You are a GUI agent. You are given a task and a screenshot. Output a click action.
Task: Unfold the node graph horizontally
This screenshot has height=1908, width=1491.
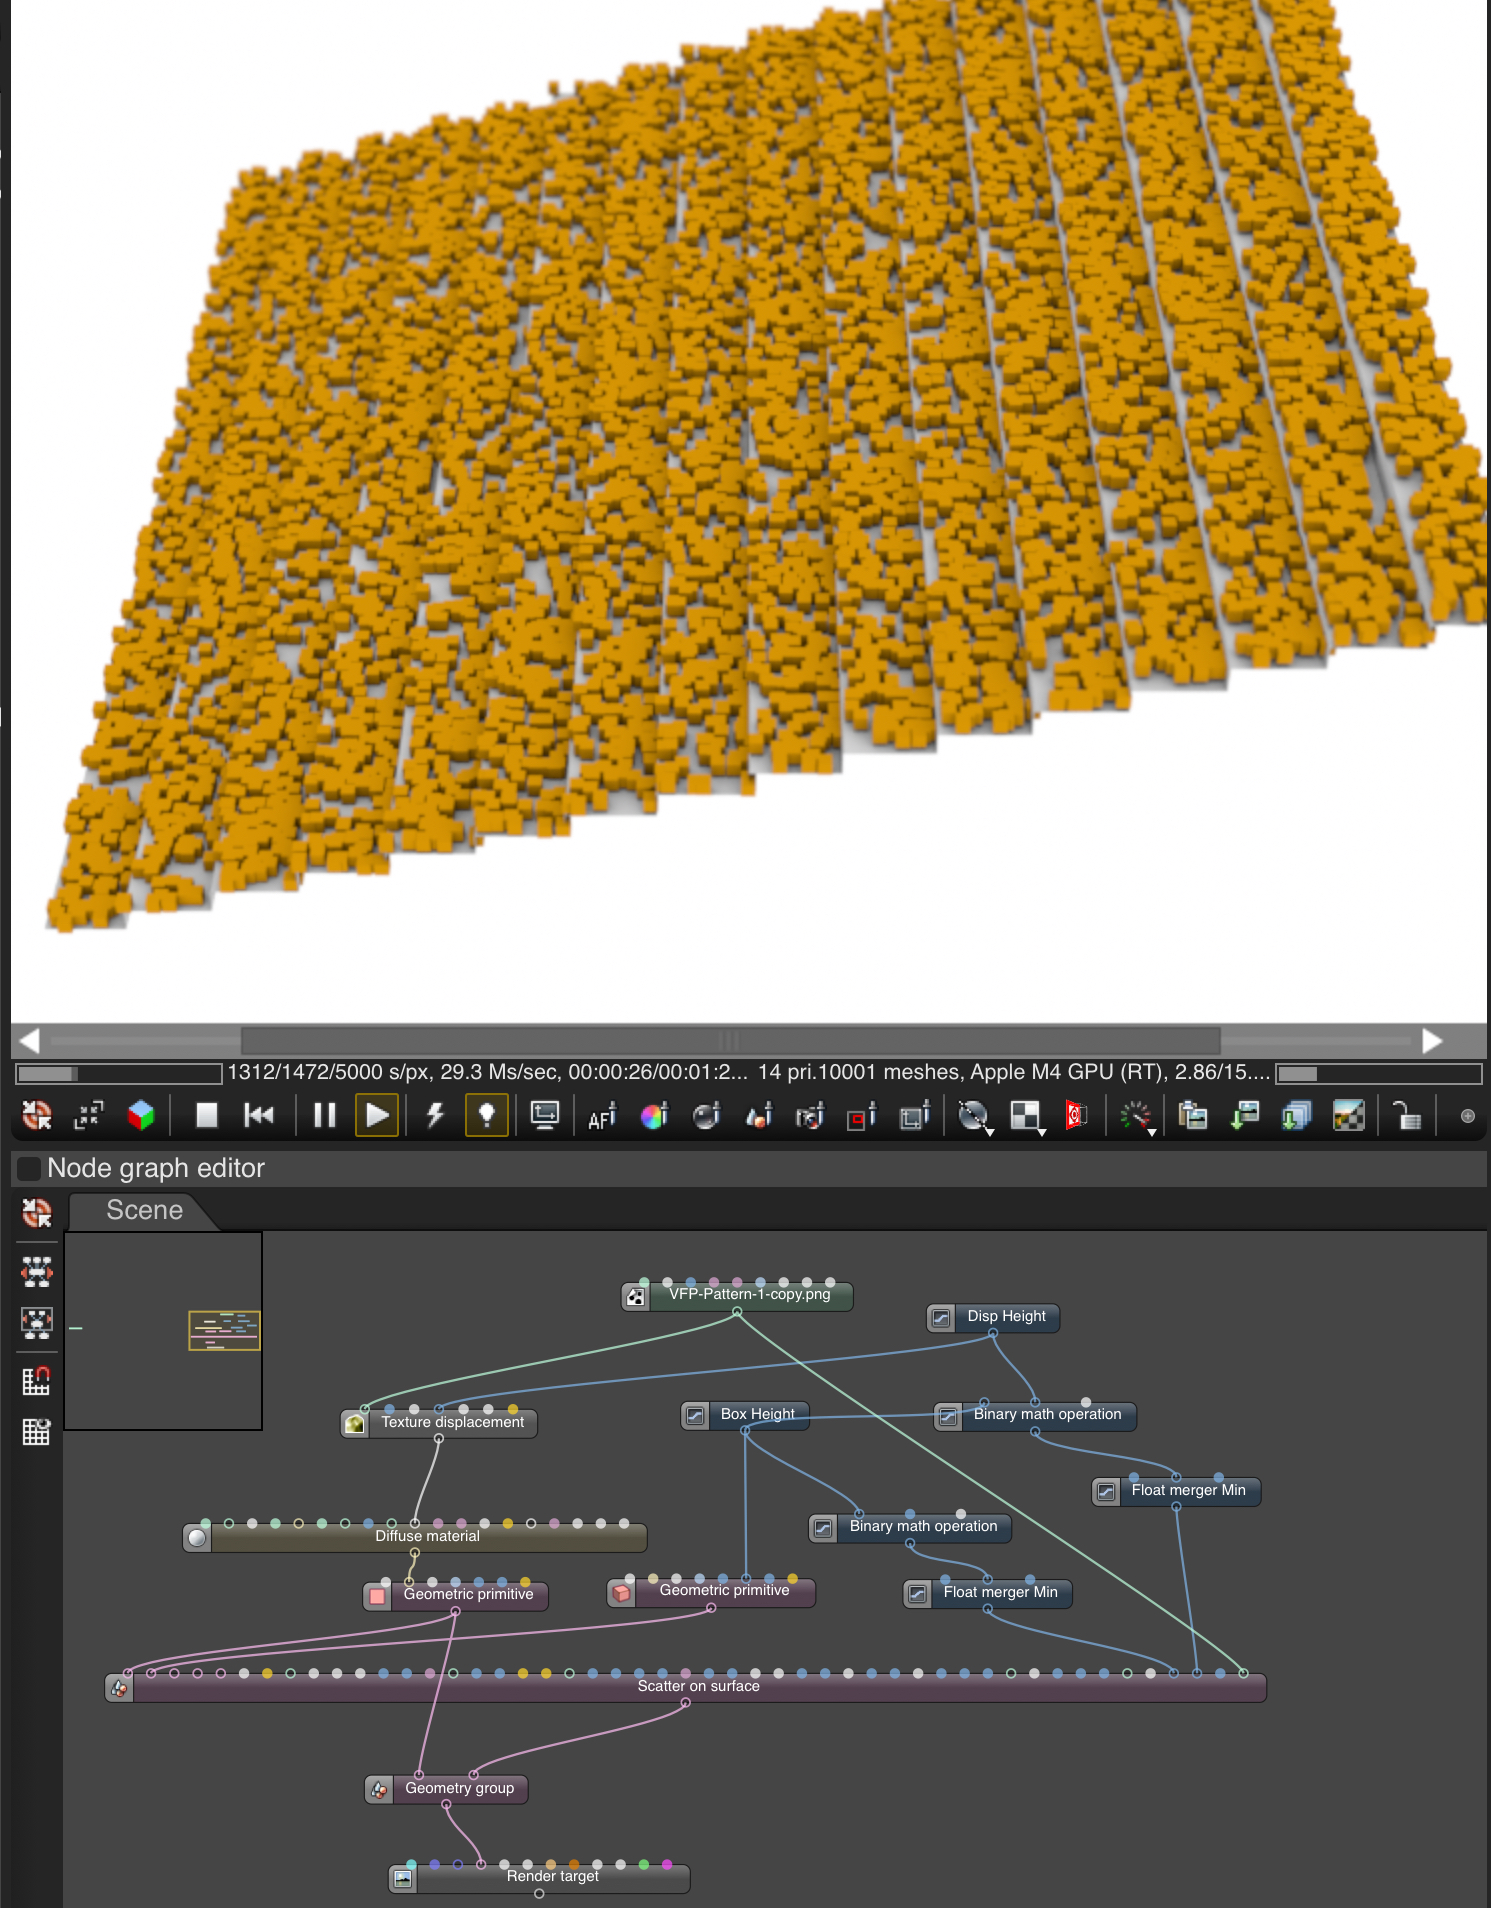point(37,1271)
